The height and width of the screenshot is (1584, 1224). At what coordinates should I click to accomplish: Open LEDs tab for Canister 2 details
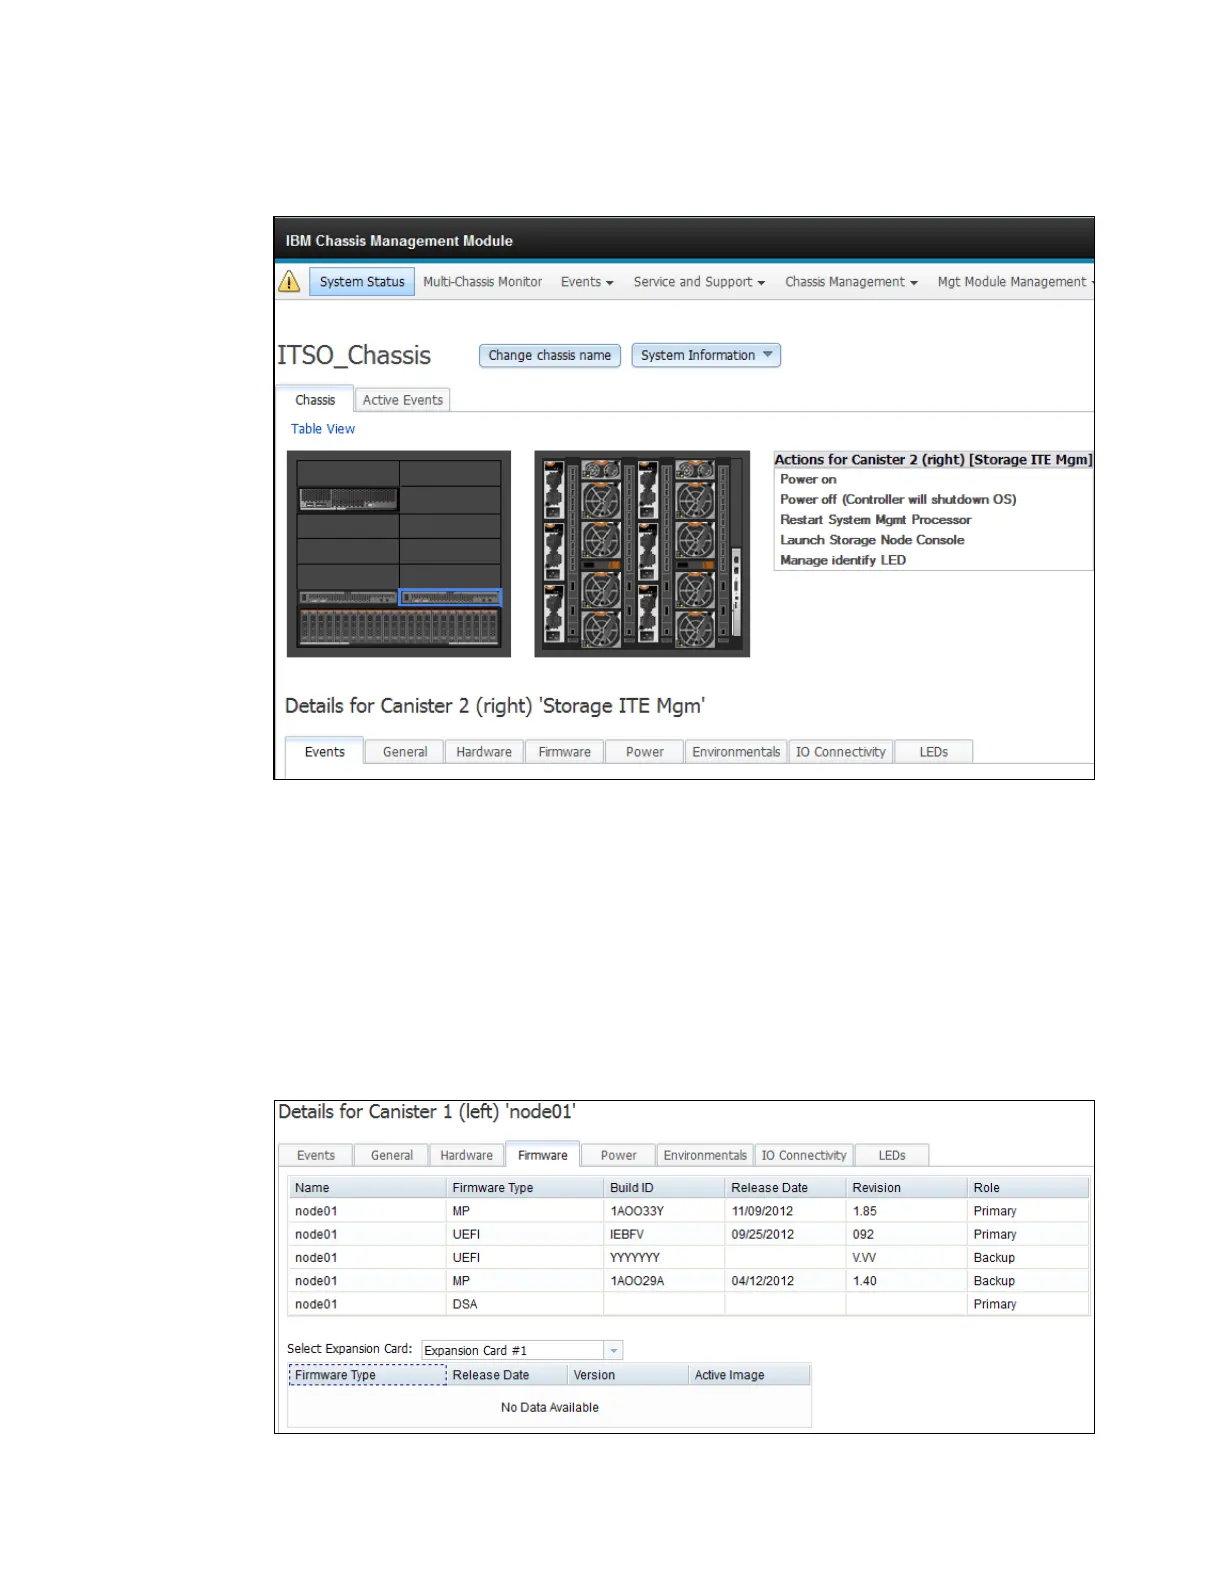(934, 752)
